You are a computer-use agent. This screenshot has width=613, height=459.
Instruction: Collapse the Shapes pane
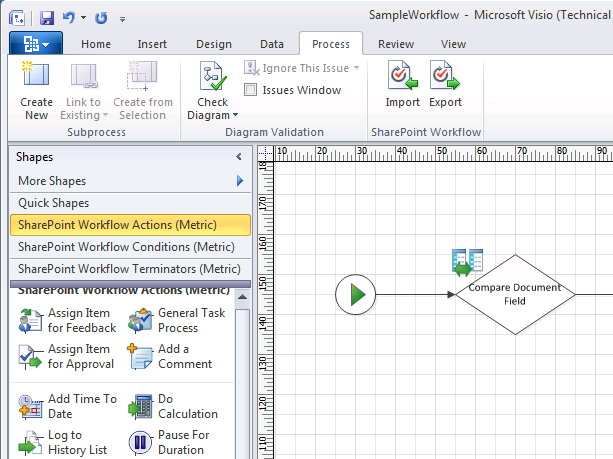coord(238,157)
